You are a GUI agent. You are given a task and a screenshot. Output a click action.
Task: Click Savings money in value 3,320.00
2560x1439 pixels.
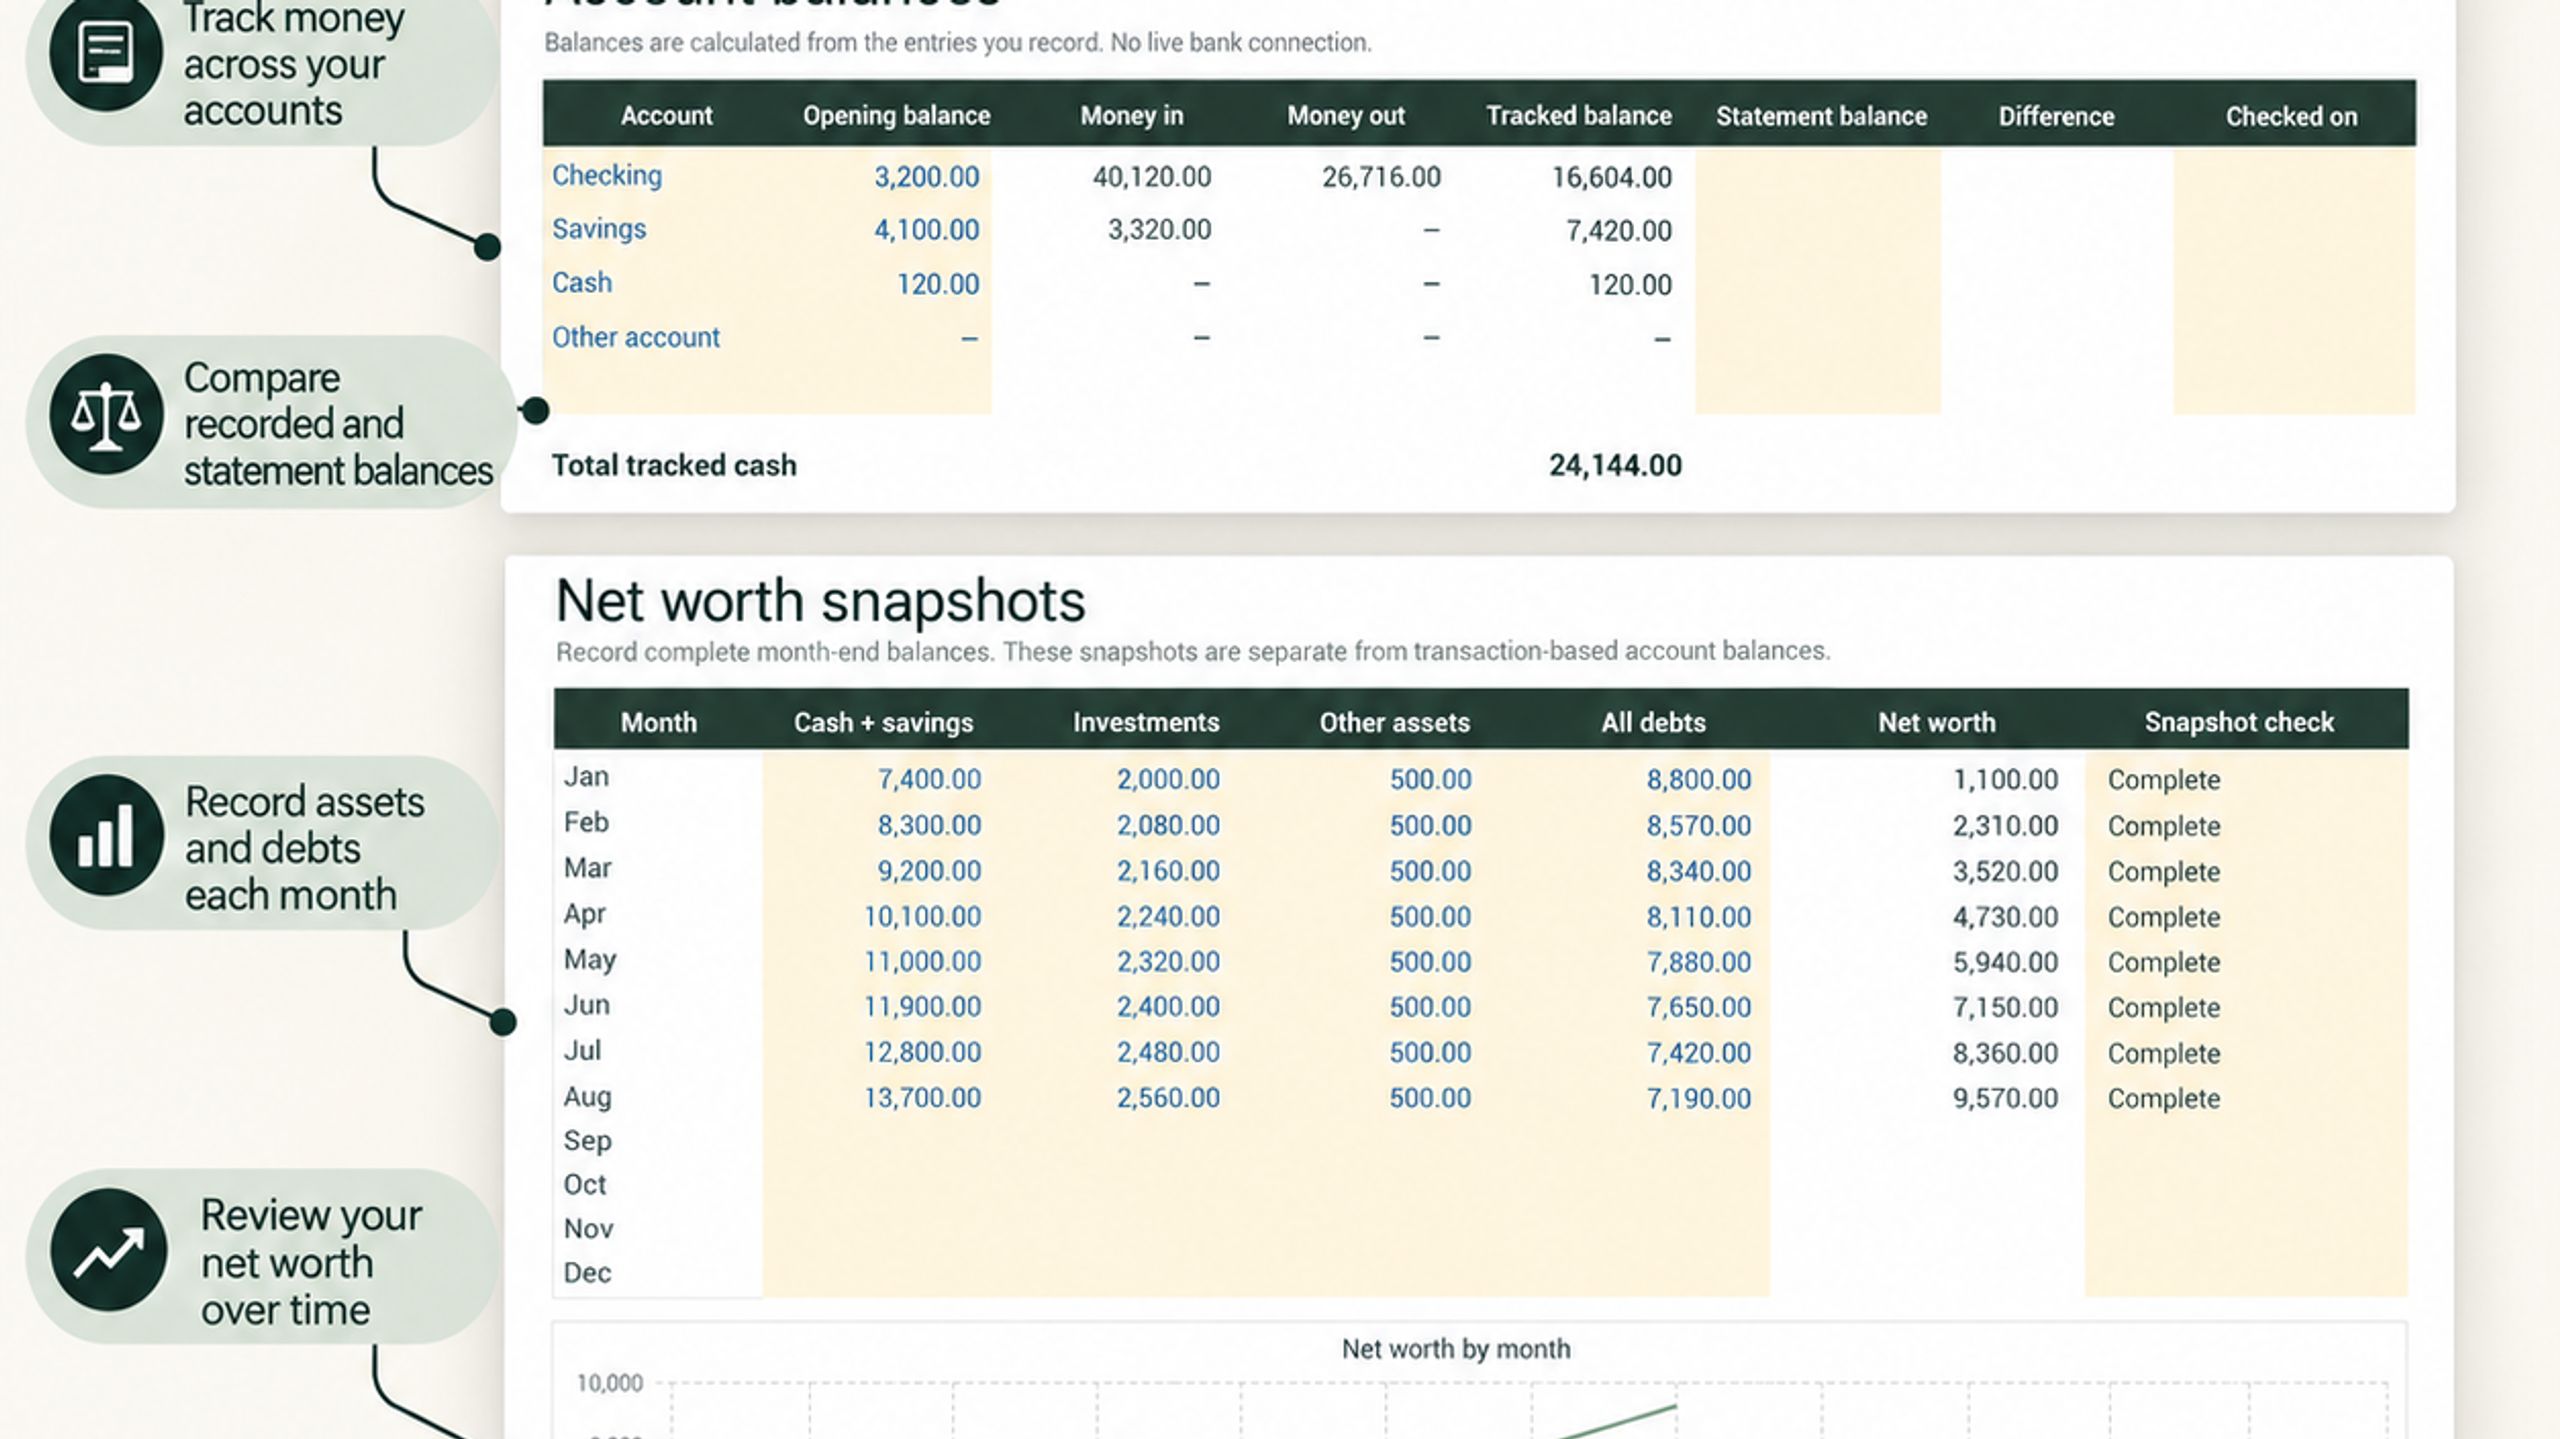pos(1159,230)
